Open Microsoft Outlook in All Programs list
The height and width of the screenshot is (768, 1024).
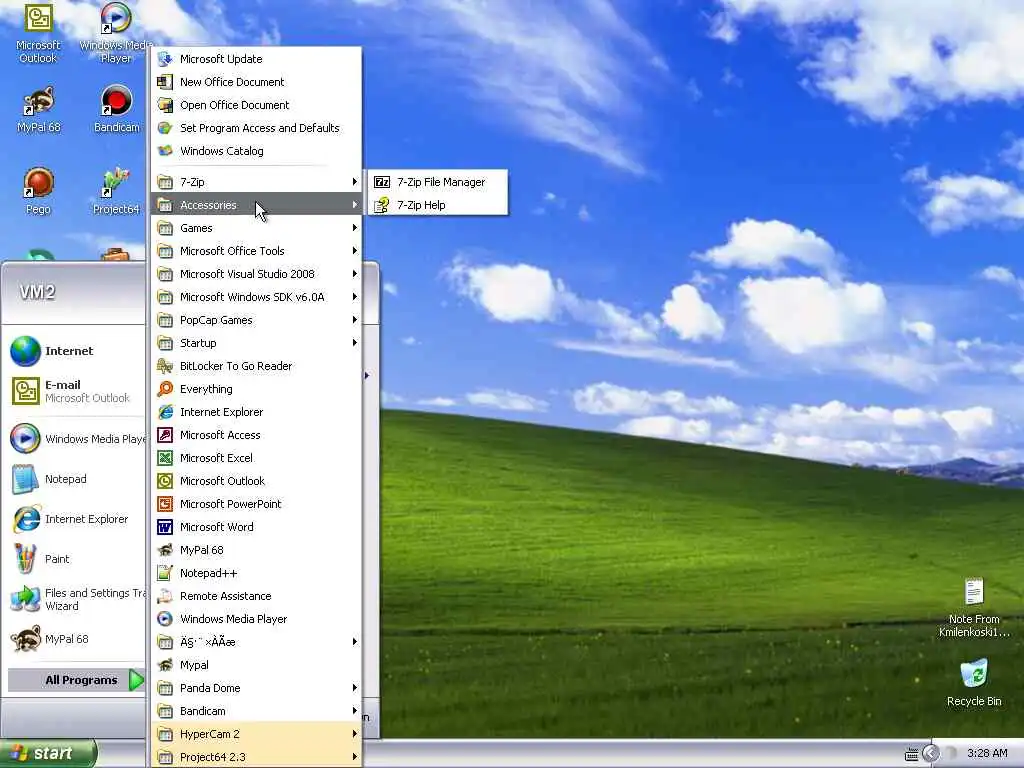point(256,481)
